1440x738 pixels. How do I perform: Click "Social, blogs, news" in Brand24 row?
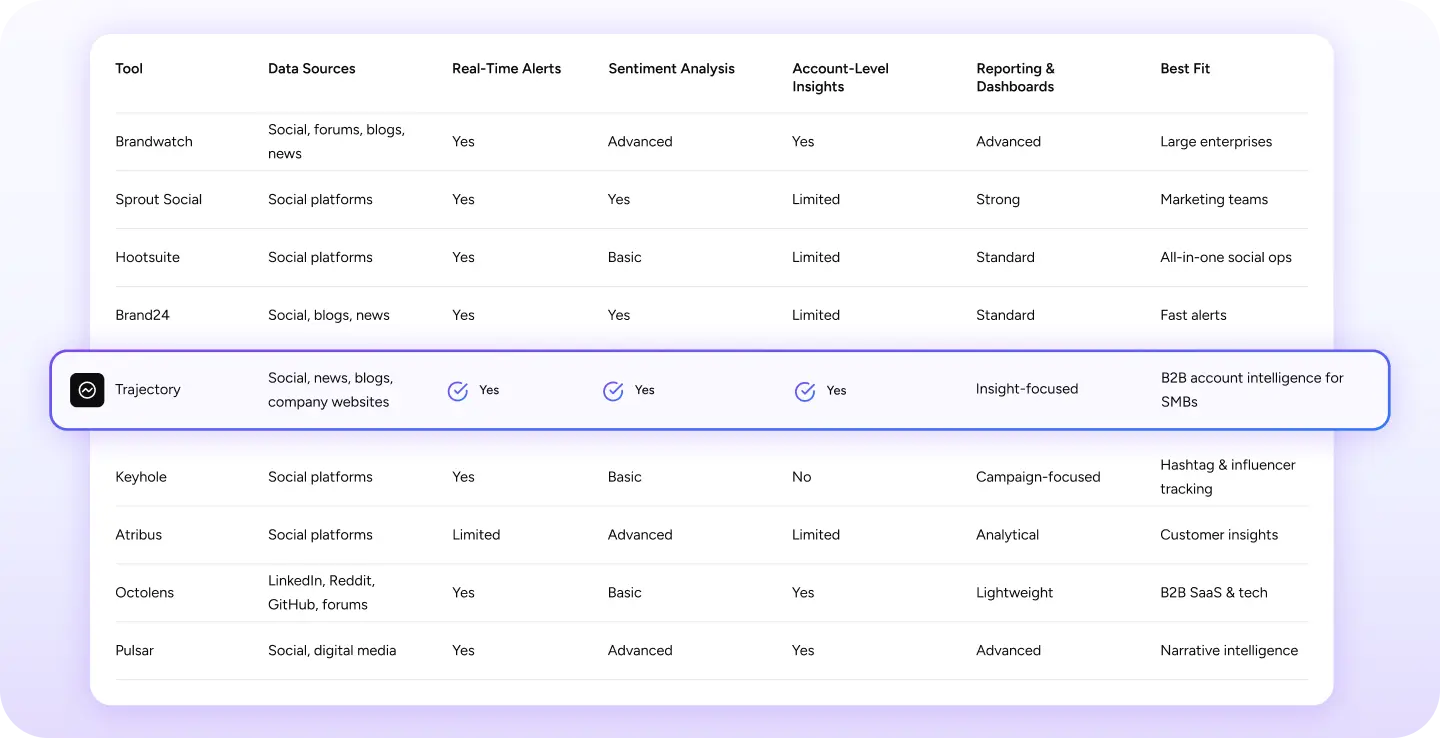(329, 316)
